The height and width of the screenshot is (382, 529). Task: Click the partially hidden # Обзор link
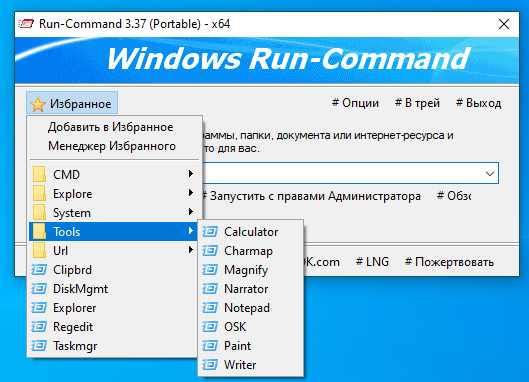click(454, 196)
